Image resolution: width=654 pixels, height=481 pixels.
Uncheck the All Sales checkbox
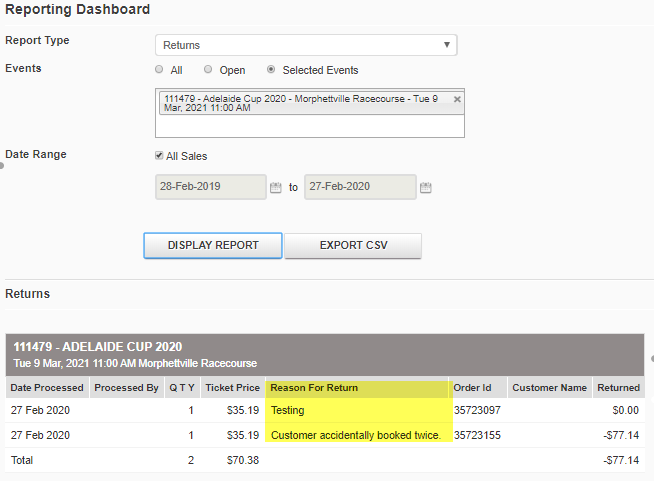(159, 156)
